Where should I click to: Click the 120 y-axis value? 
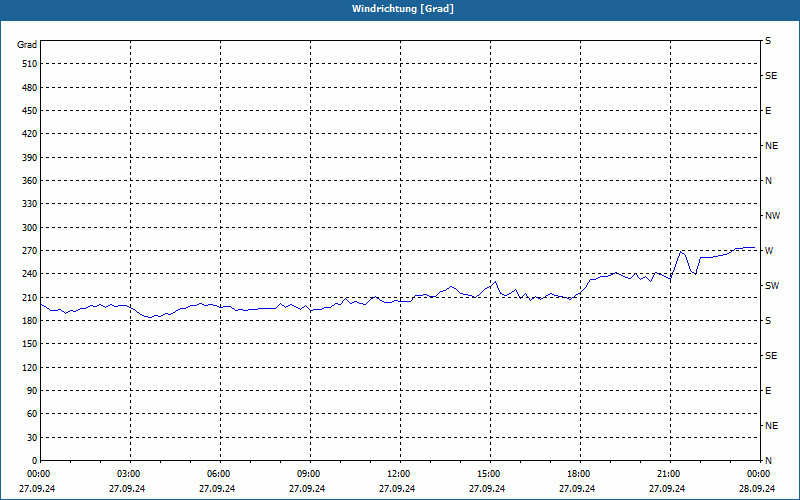point(30,367)
